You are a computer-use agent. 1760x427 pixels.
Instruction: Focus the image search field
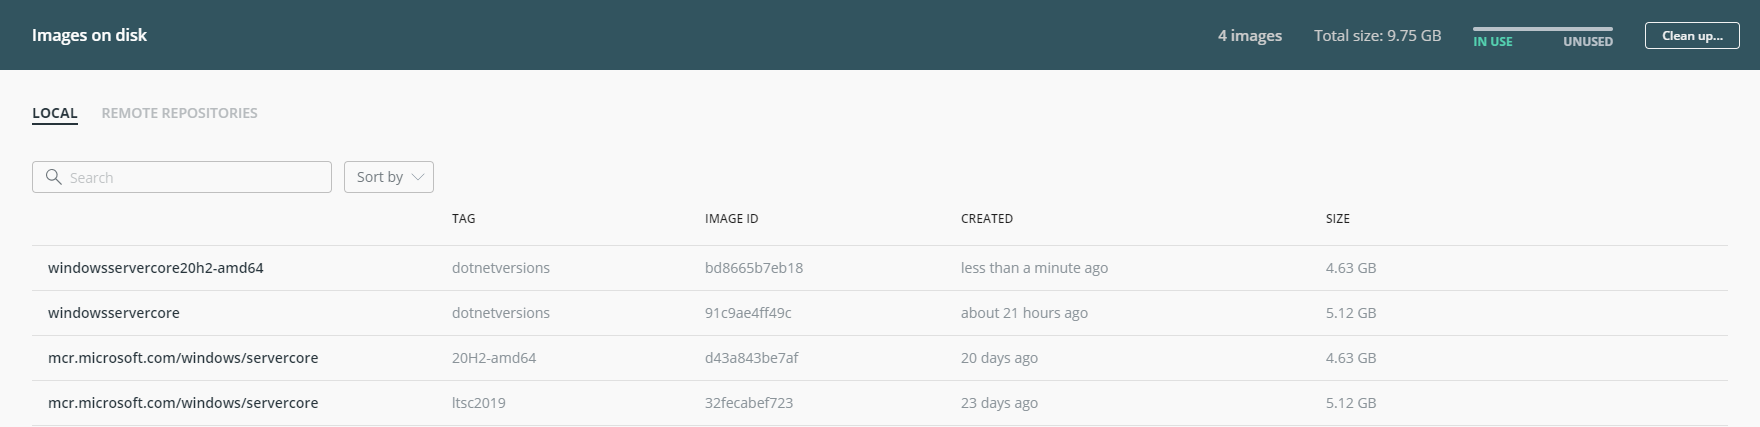pos(182,177)
